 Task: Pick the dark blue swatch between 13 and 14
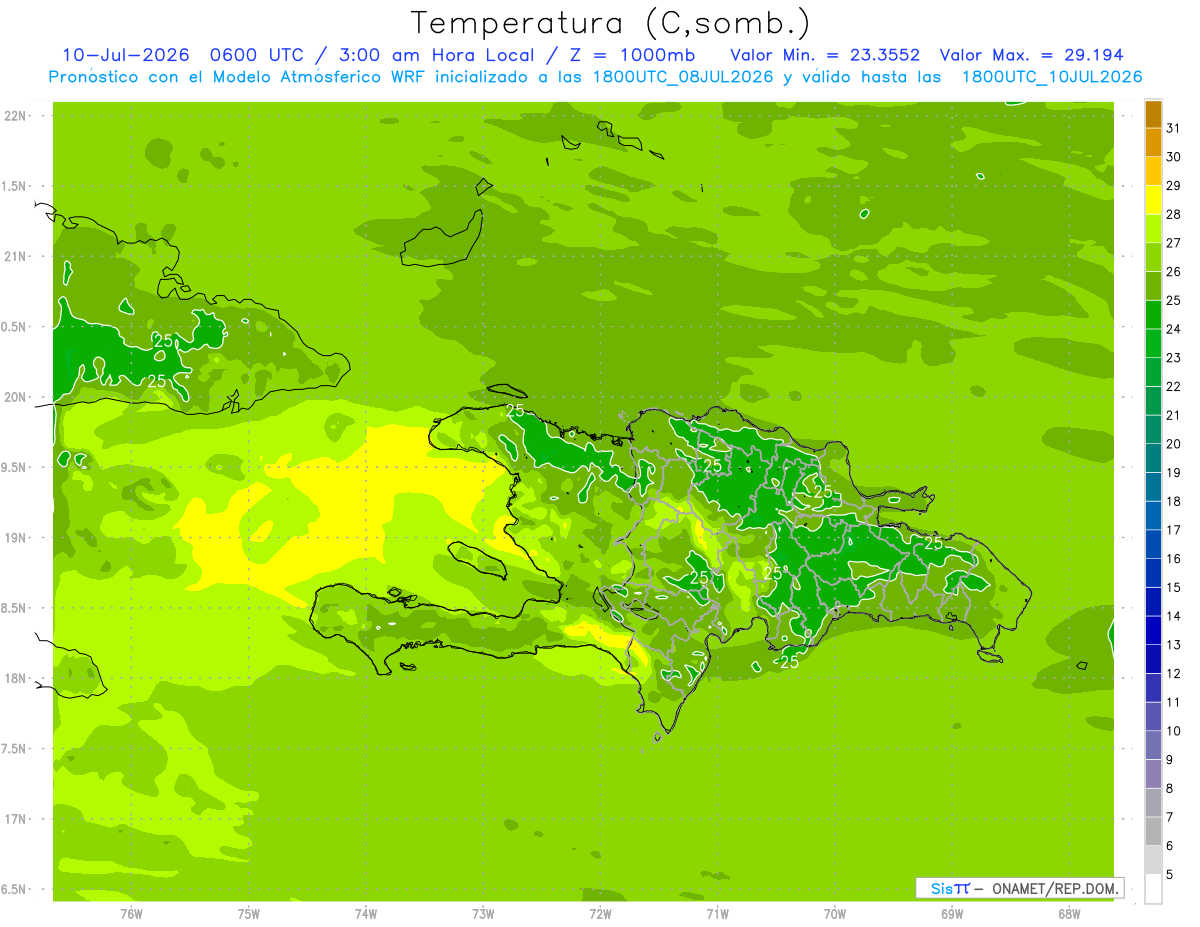(1153, 630)
